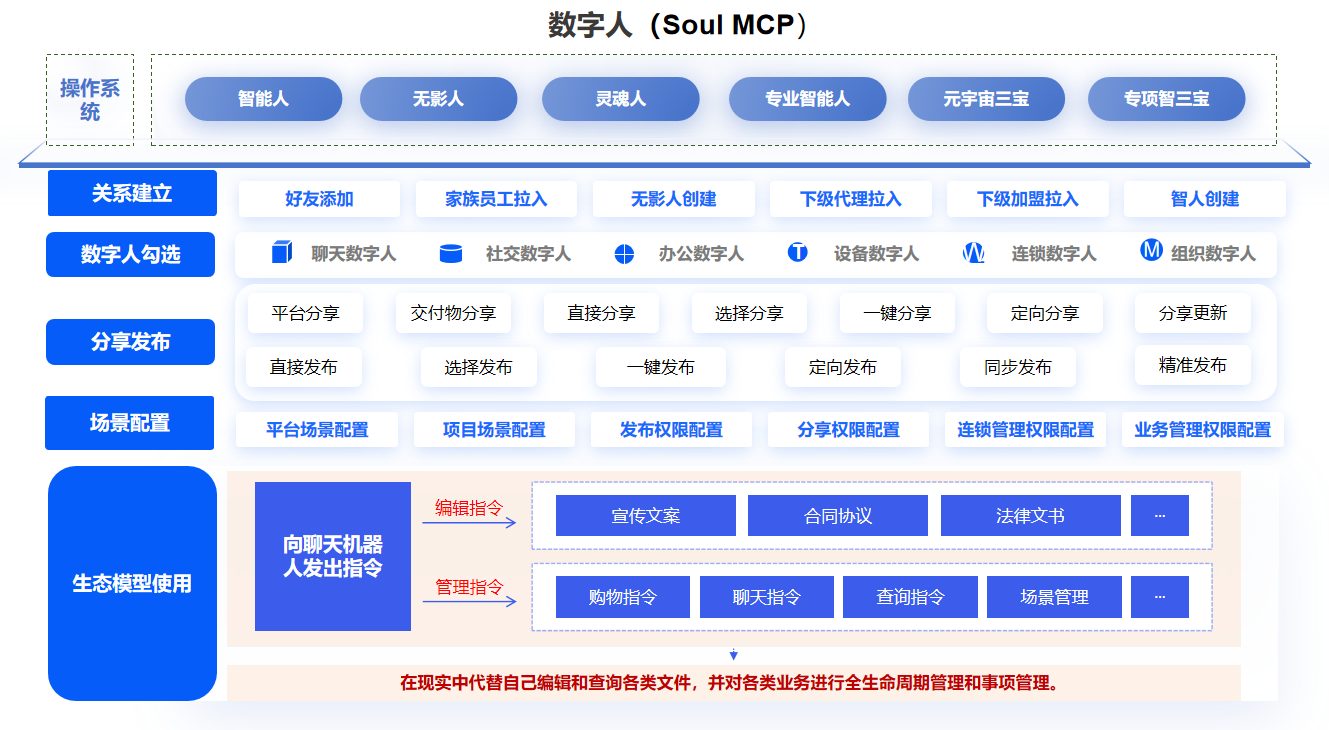1329x730 pixels.
Task: Choose 无影人创建
Action: click(673, 199)
